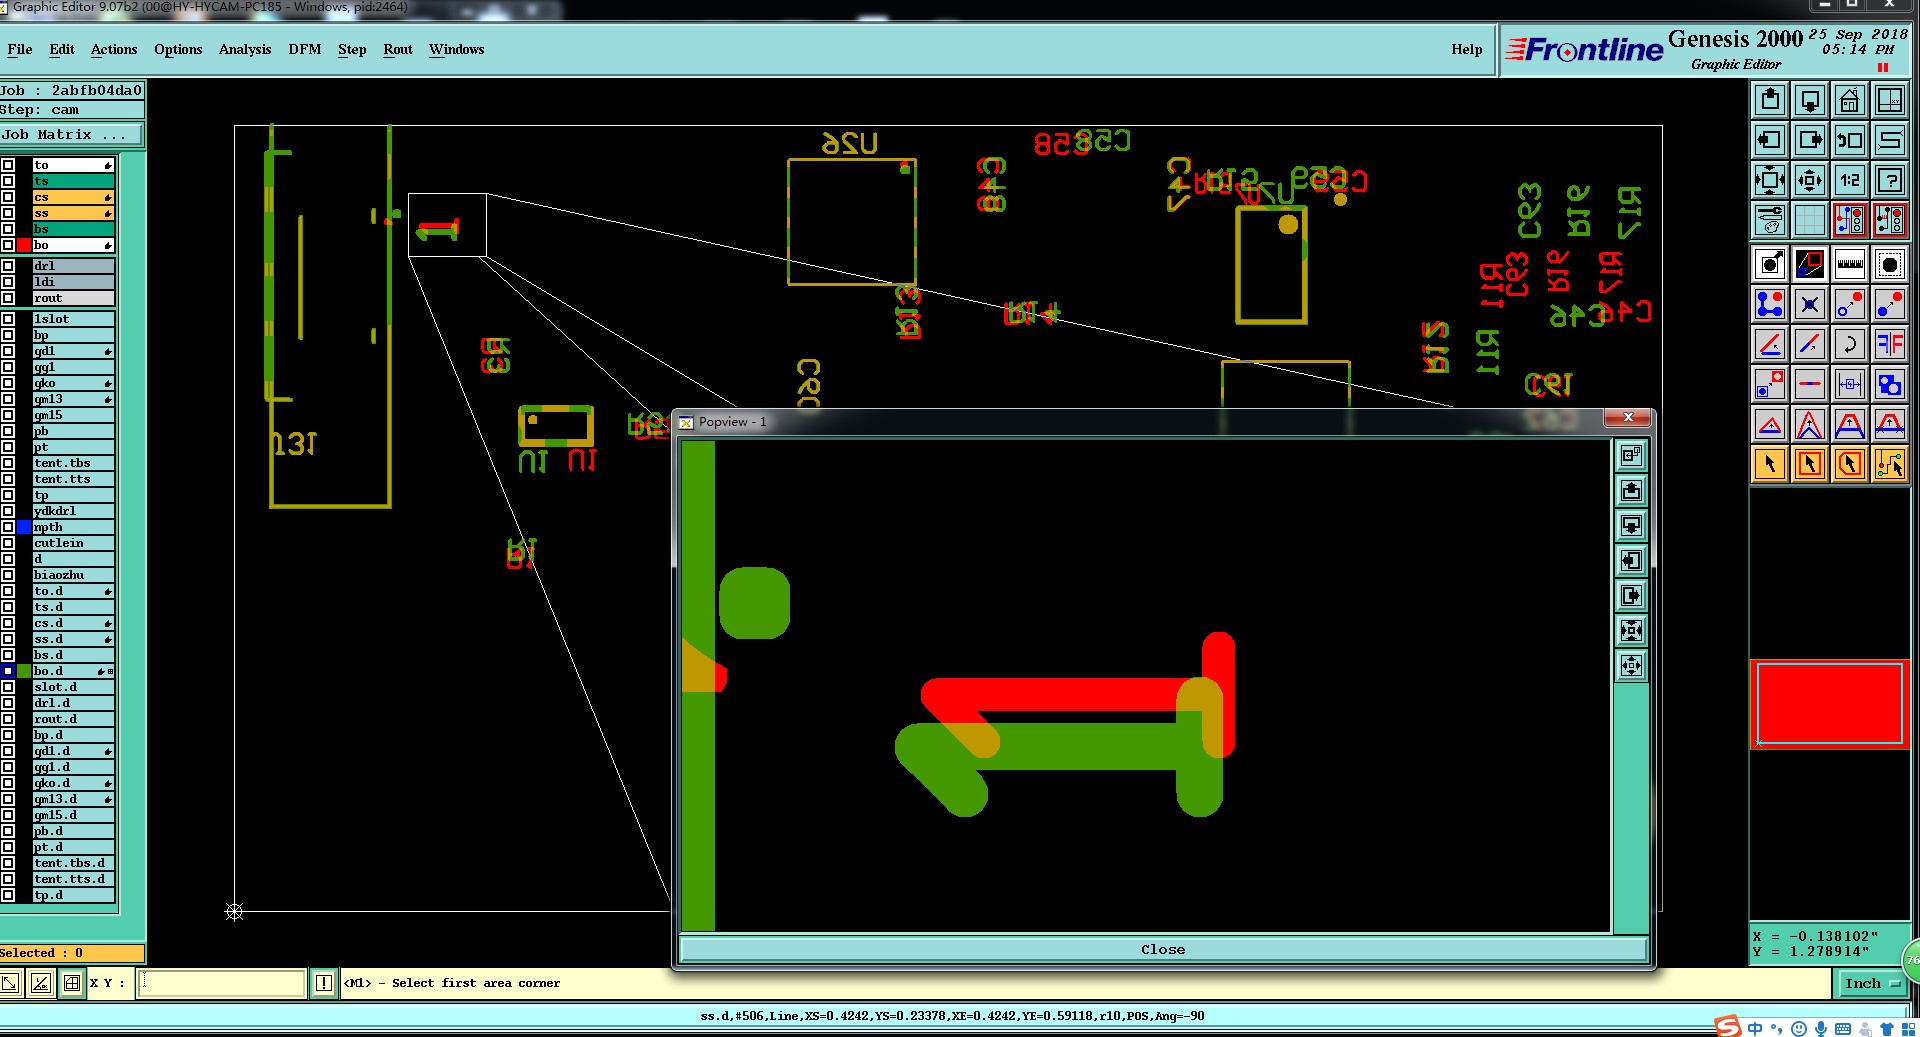Open the Edit menu
The width and height of the screenshot is (1920, 1037).
(62, 49)
